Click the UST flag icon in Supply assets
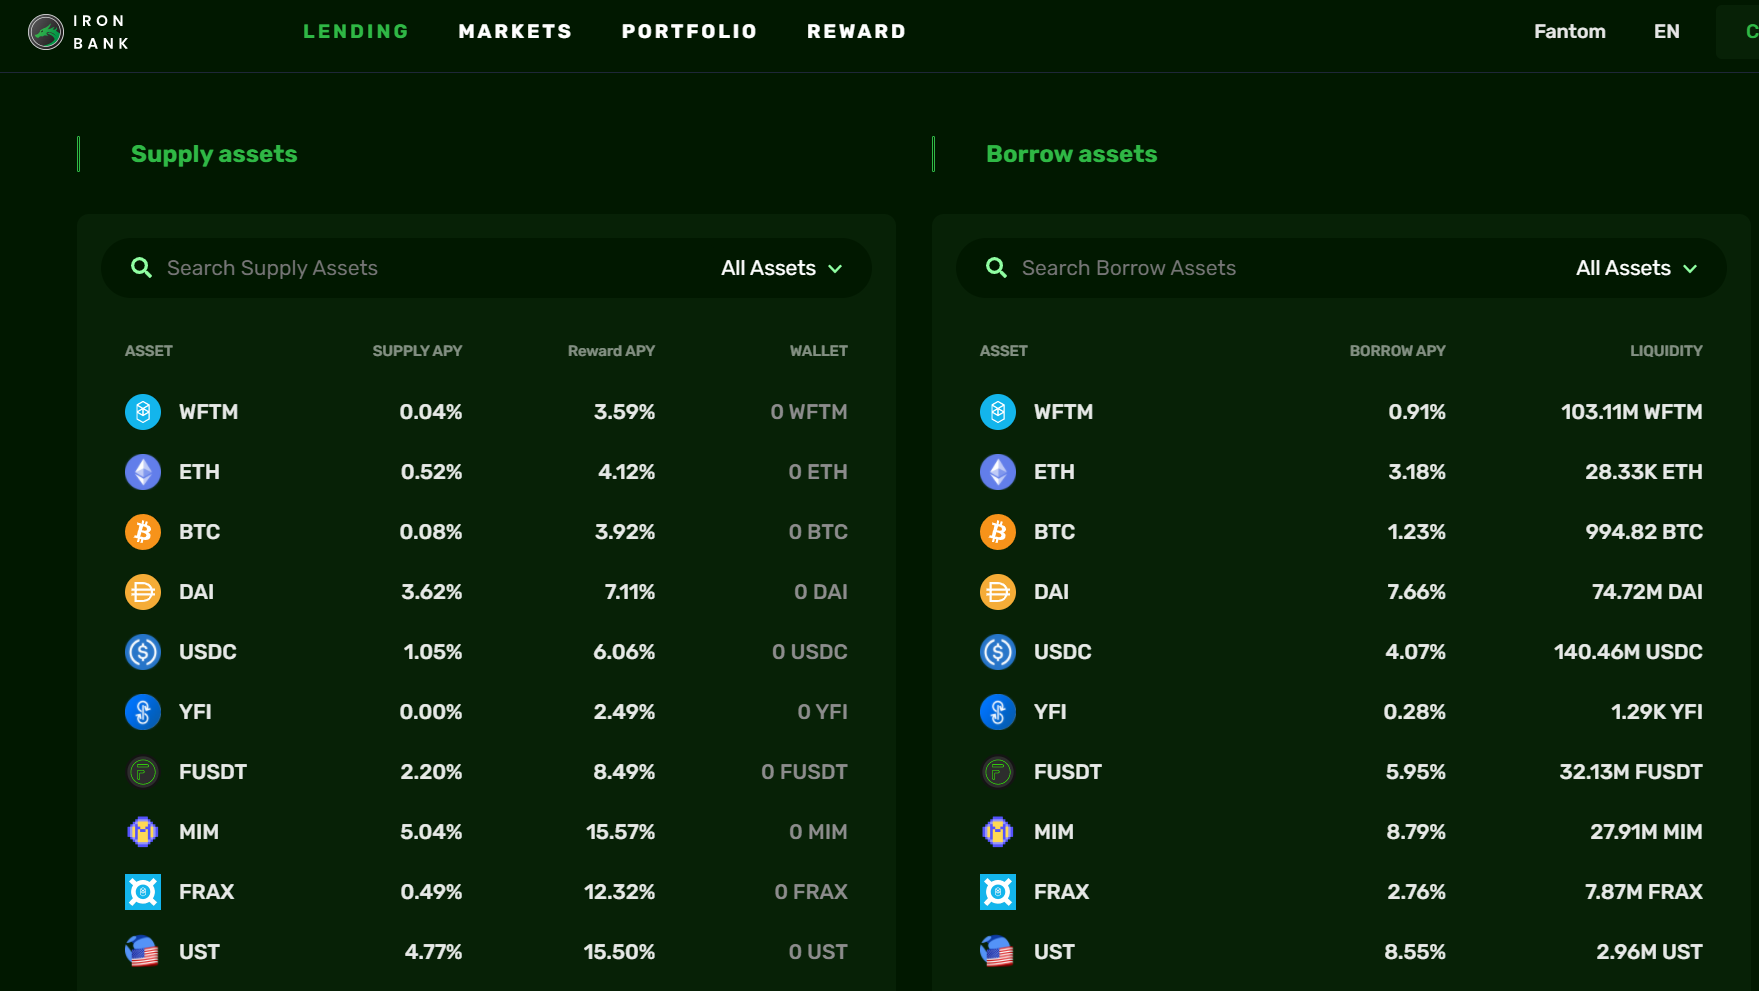 [143, 952]
